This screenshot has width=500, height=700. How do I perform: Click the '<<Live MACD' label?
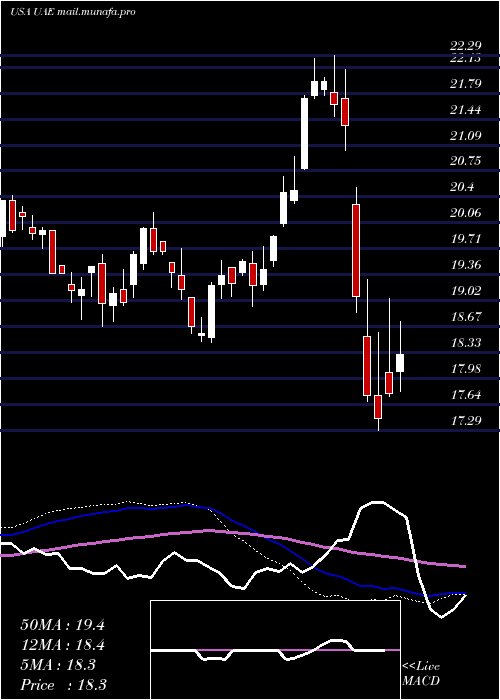coord(421,673)
